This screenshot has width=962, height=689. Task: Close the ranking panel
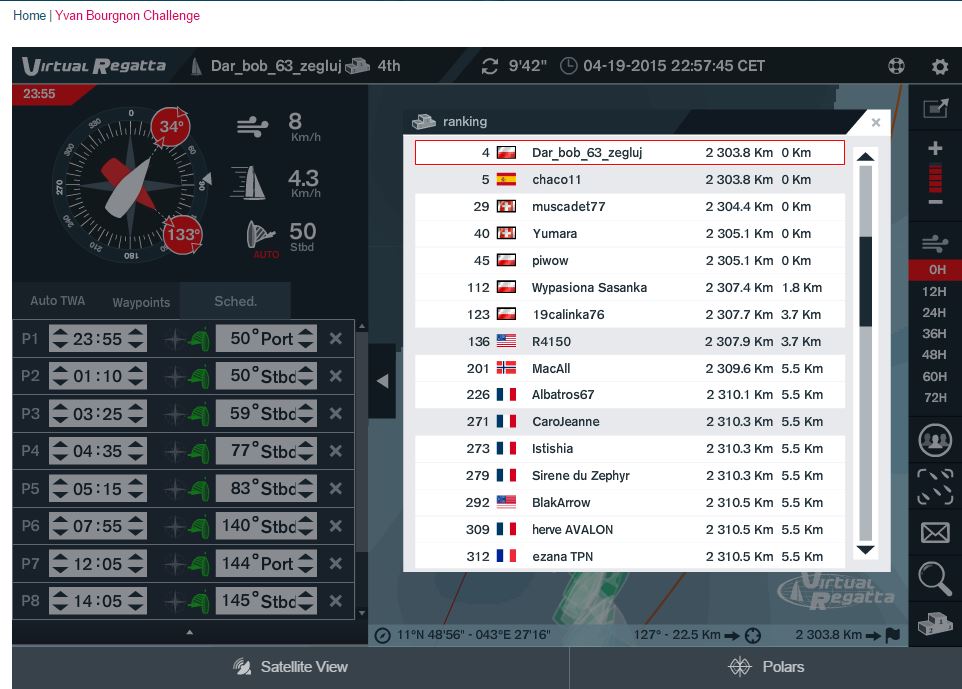(x=876, y=122)
